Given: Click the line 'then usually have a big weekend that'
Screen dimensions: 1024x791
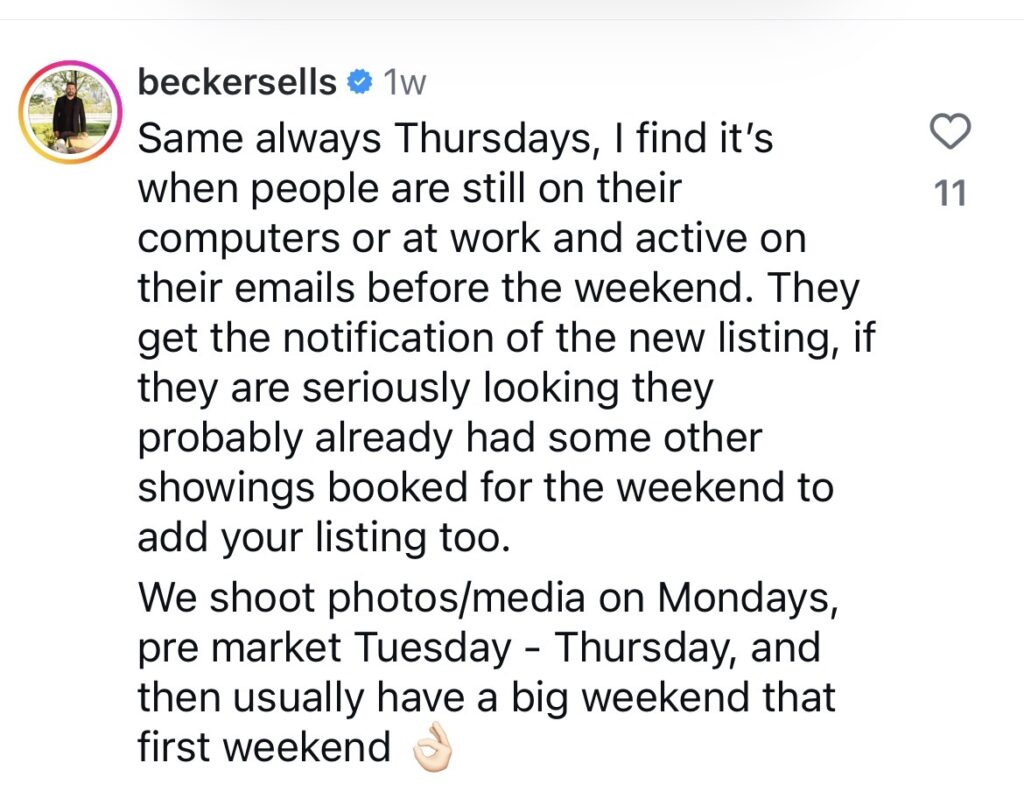Looking at the screenshot, I should click(487, 697).
